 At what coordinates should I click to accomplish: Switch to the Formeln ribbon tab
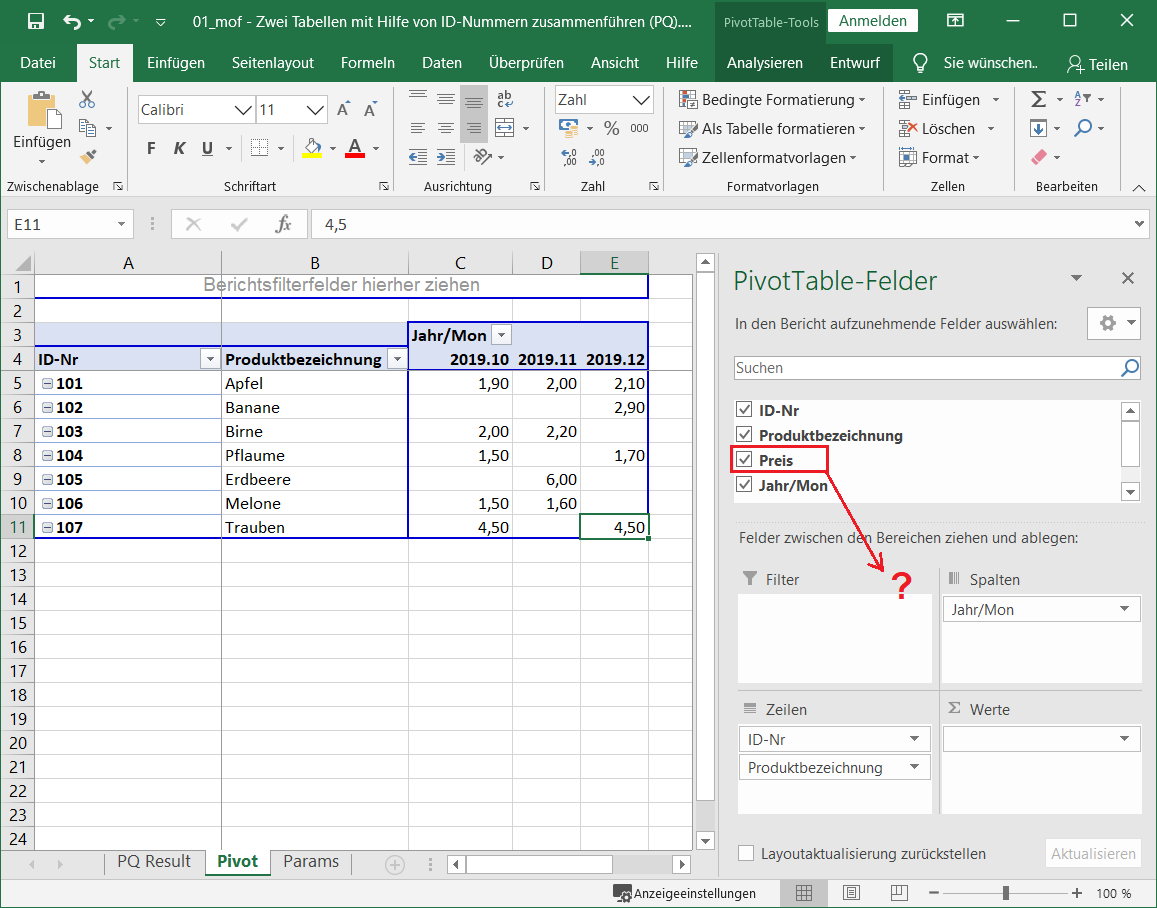click(367, 63)
